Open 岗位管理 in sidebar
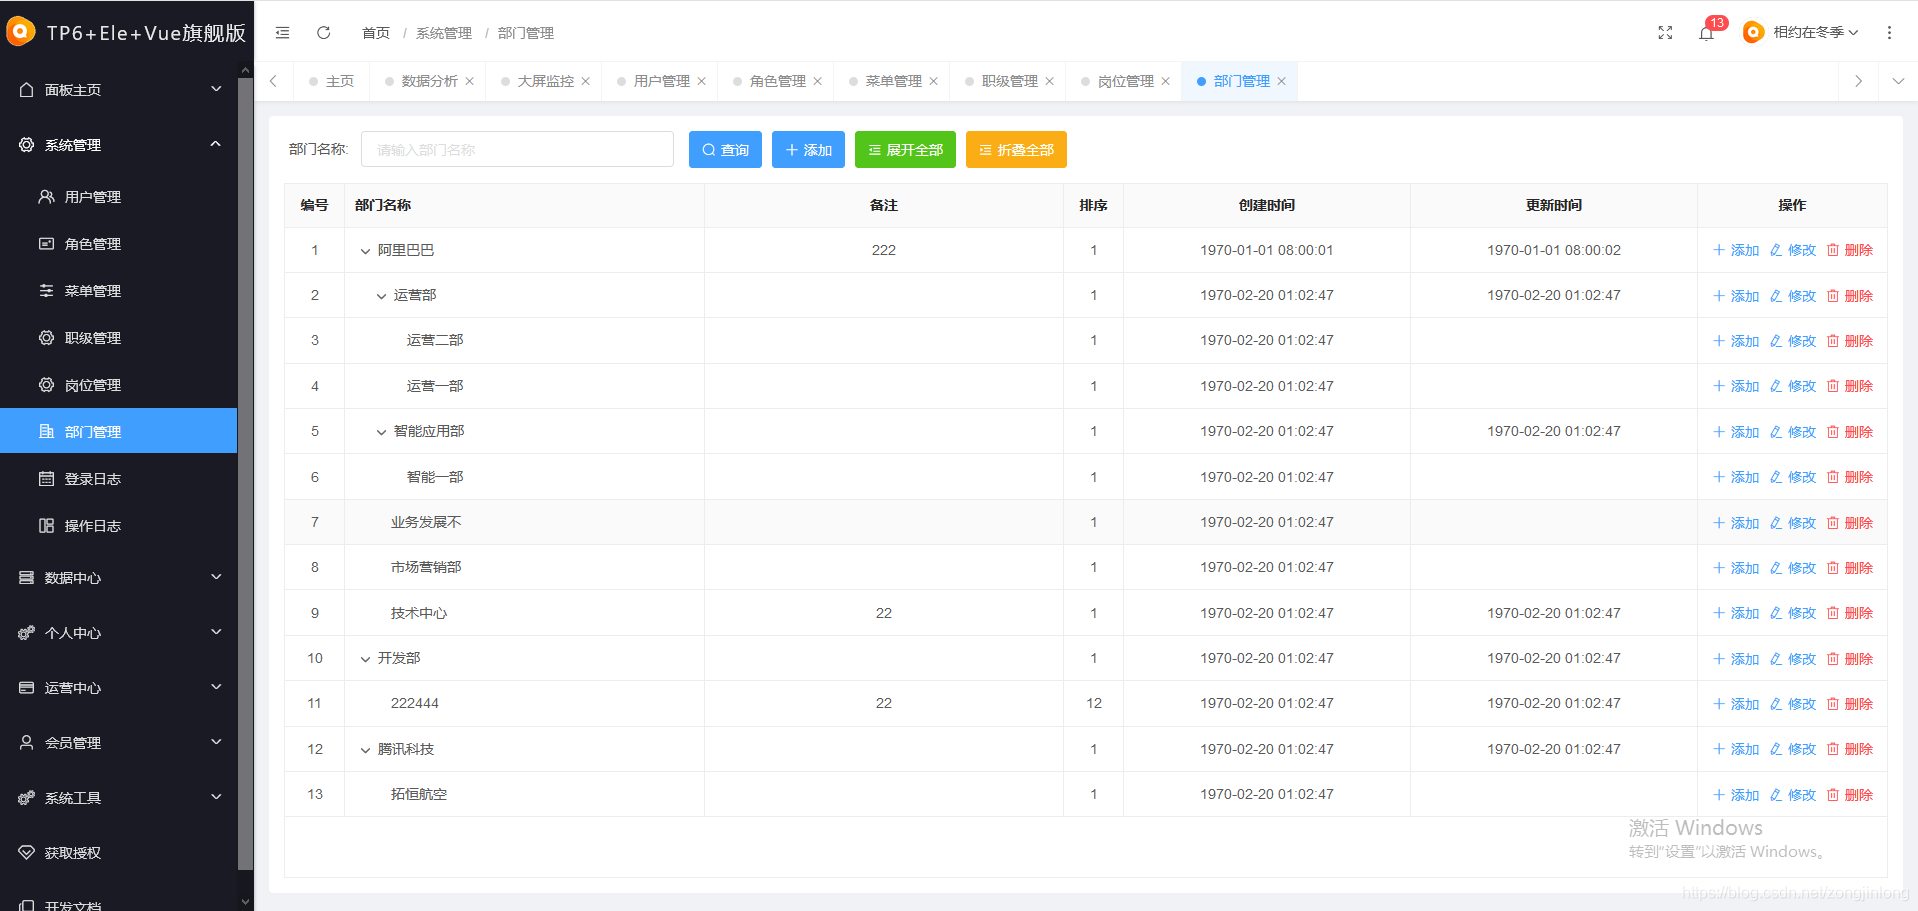The width and height of the screenshot is (1918, 911). [x=118, y=385]
